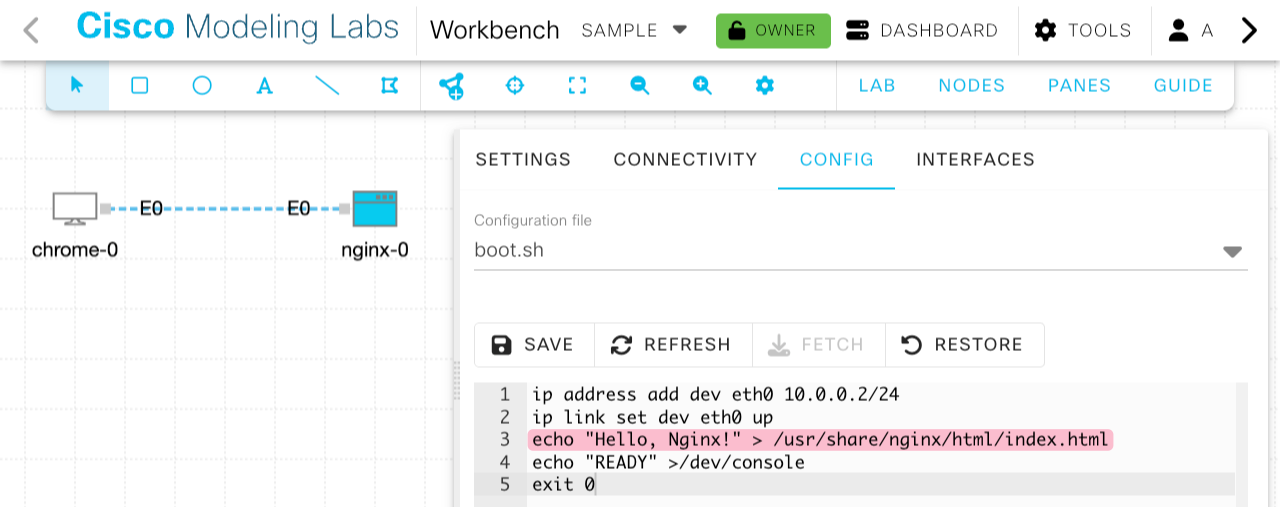Click the RESTORE button
The width and height of the screenshot is (1280, 507).
[965, 344]
